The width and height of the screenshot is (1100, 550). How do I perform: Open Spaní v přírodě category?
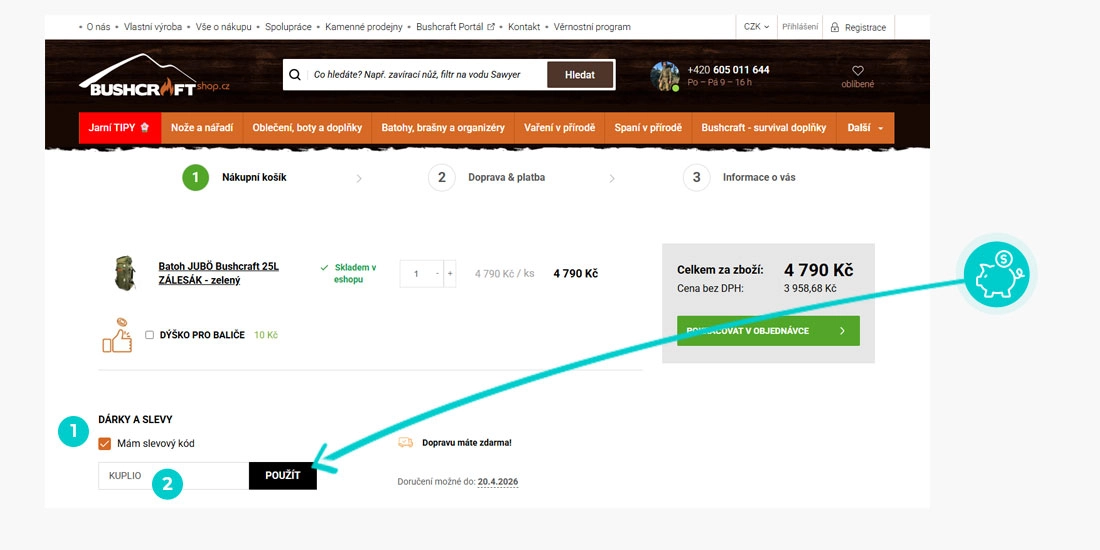point(648,128)
